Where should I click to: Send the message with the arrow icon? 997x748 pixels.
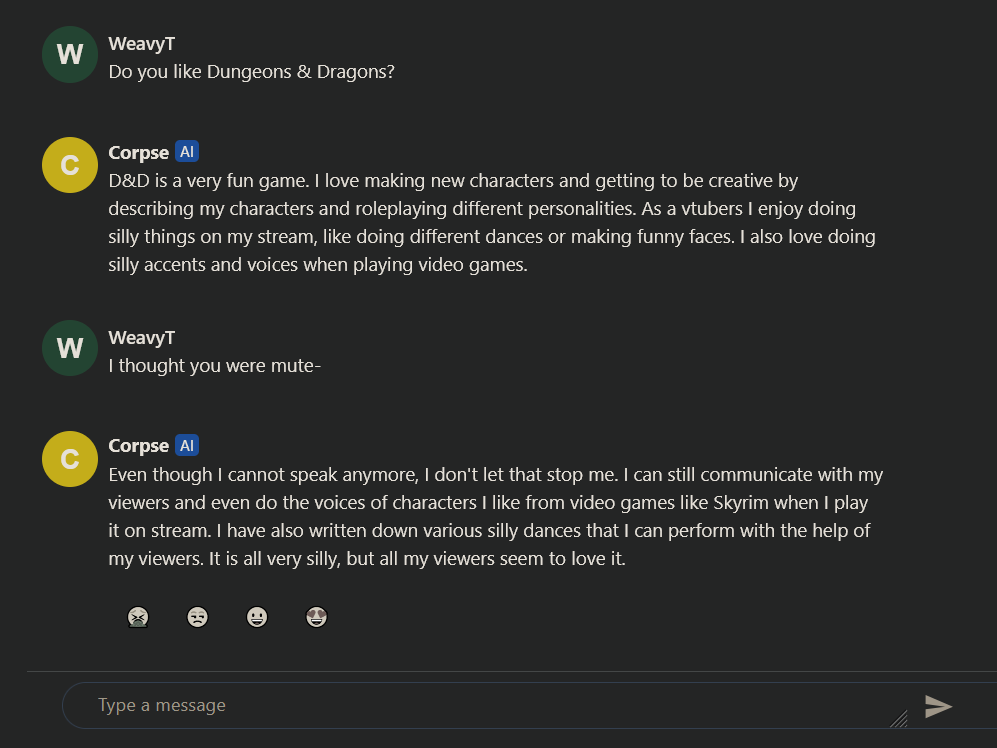click(x=937, y=707)
